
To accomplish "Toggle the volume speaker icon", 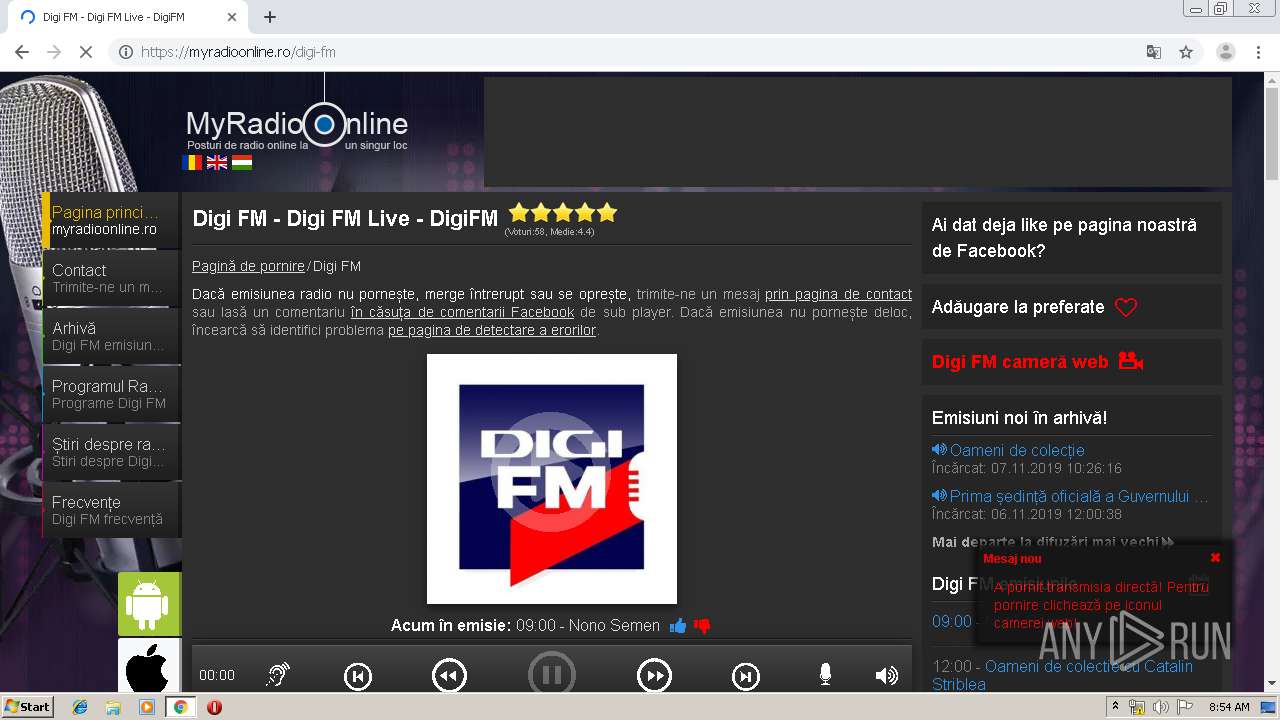I will coord(886,676).
